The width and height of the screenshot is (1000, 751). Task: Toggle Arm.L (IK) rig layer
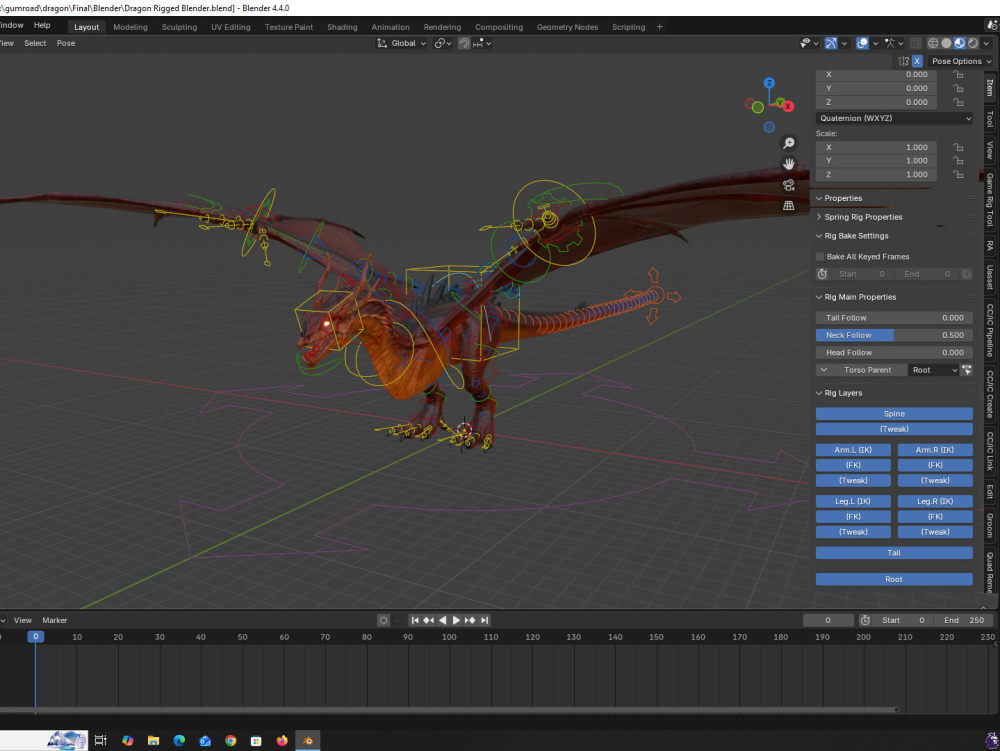click(853, 450)
